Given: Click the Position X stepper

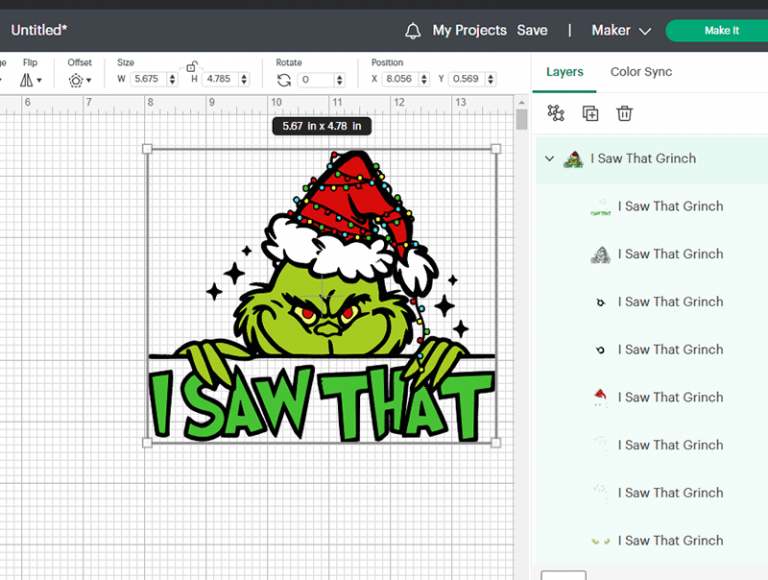Looking at the screenshot, I should tap(424, 79).
